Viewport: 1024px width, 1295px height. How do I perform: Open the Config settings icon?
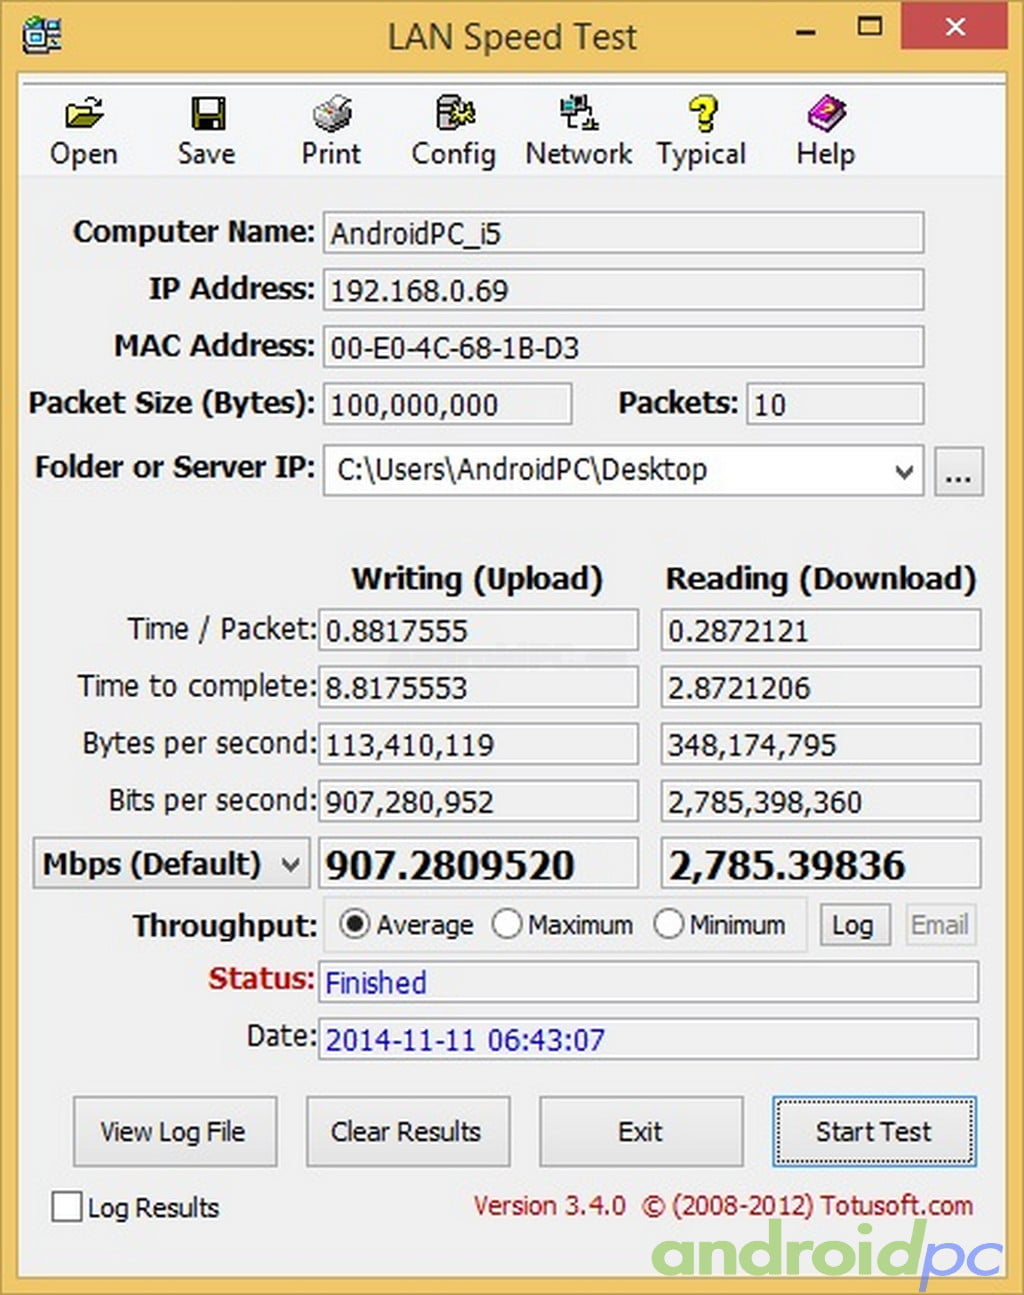[x=455, y=114]
